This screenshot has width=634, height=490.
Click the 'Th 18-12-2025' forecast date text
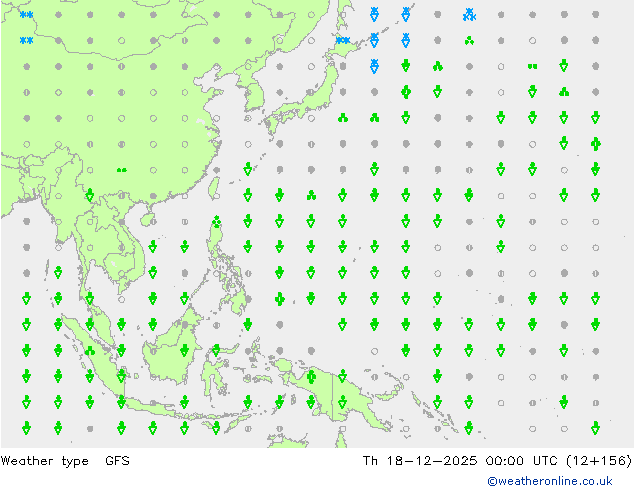pos(420,460)
